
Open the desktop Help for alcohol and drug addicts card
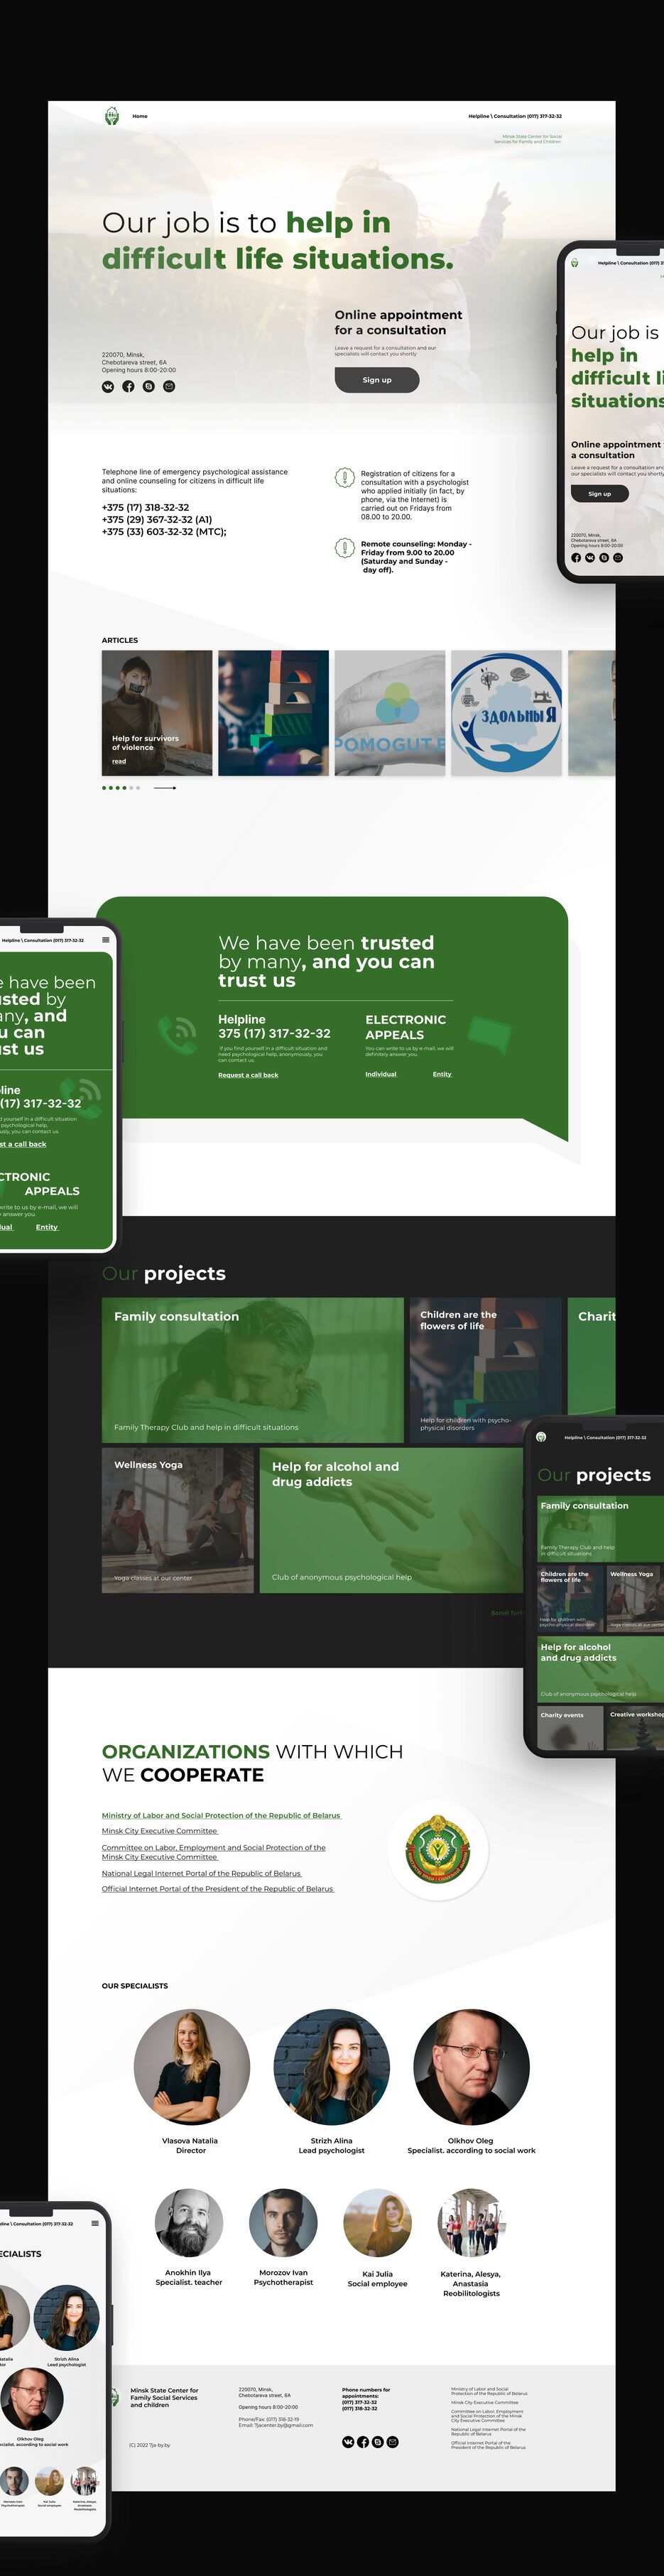[391, 1521]
